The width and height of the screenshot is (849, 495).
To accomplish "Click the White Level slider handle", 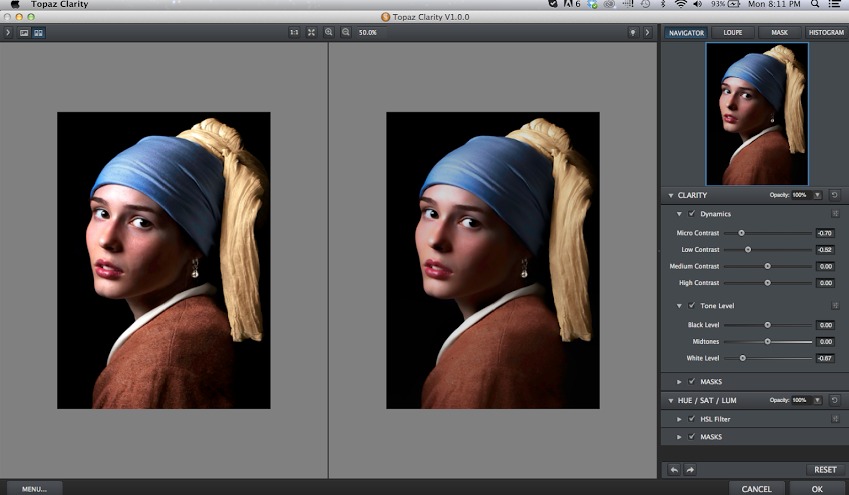I will (x=742, y=358).
